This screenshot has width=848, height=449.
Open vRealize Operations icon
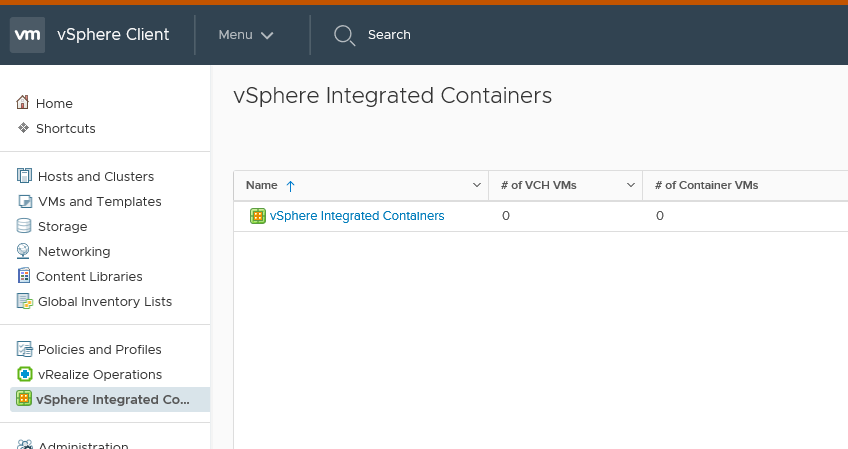(x=25, y=374)
